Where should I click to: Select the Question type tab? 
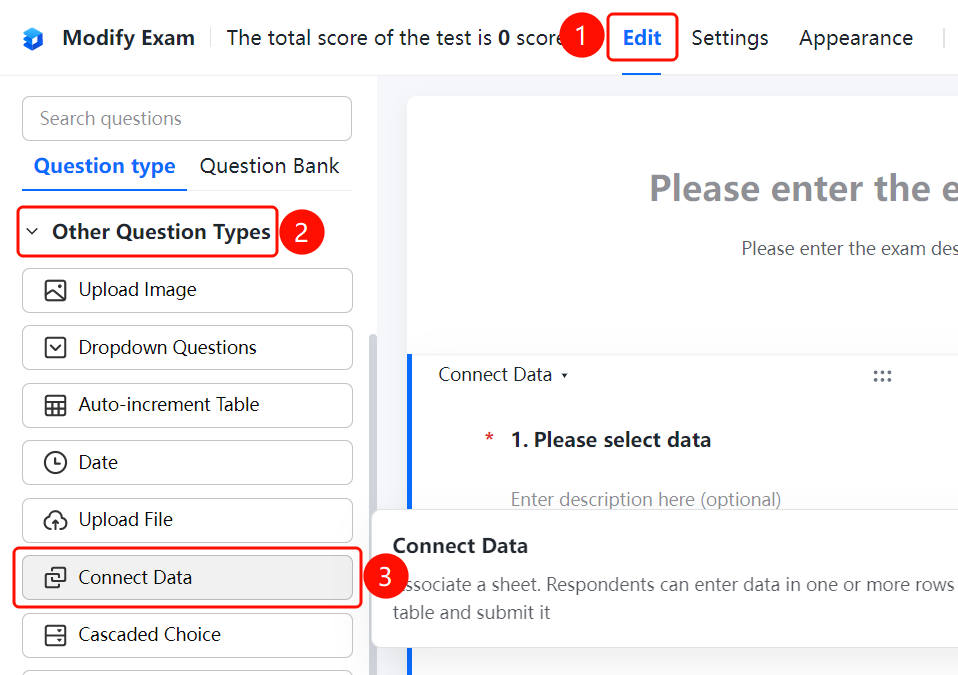coord(104,166)
